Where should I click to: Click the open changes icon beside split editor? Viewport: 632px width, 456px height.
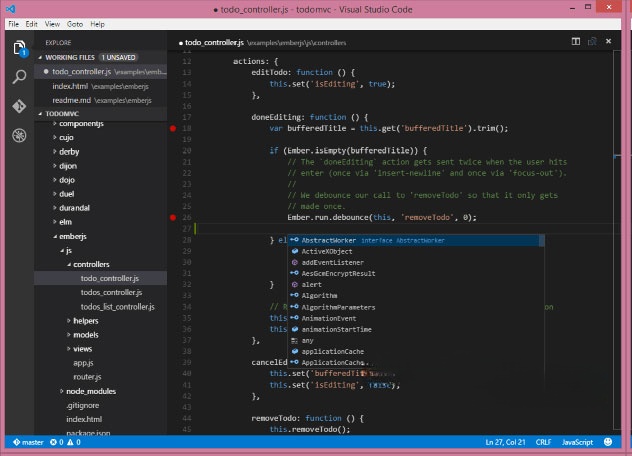(592, 42)
